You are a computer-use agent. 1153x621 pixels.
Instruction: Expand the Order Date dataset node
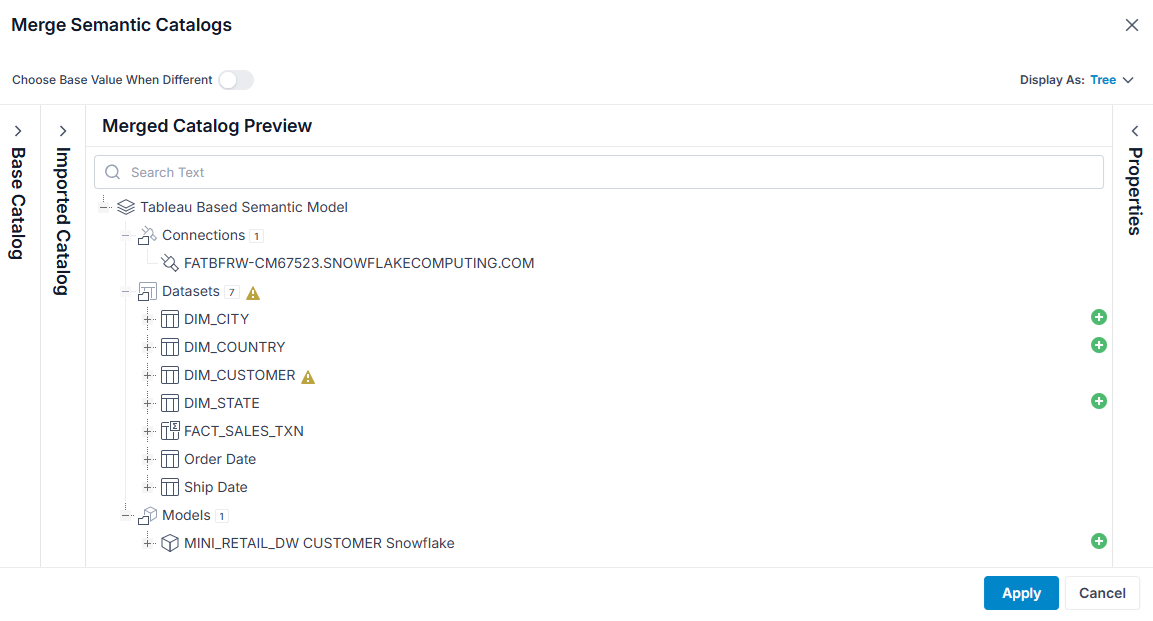(x=148, y=459)
